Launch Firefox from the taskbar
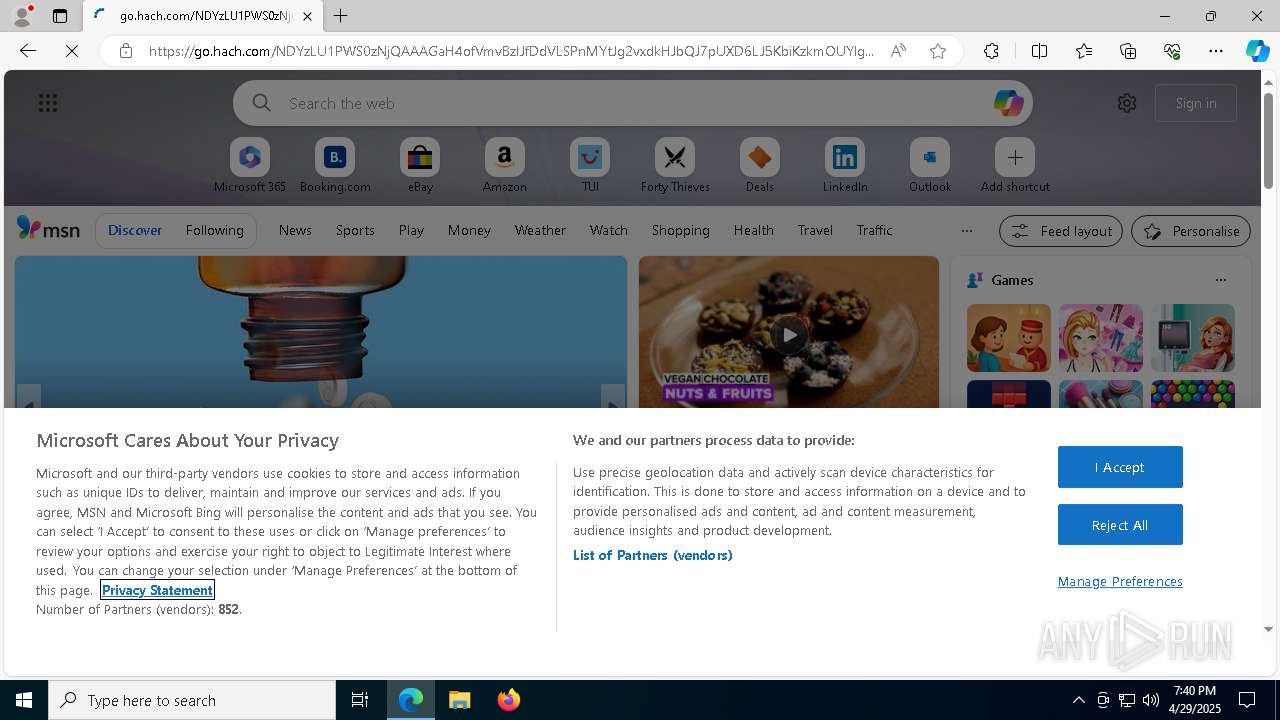1280x720 pixels. point(509,700)
